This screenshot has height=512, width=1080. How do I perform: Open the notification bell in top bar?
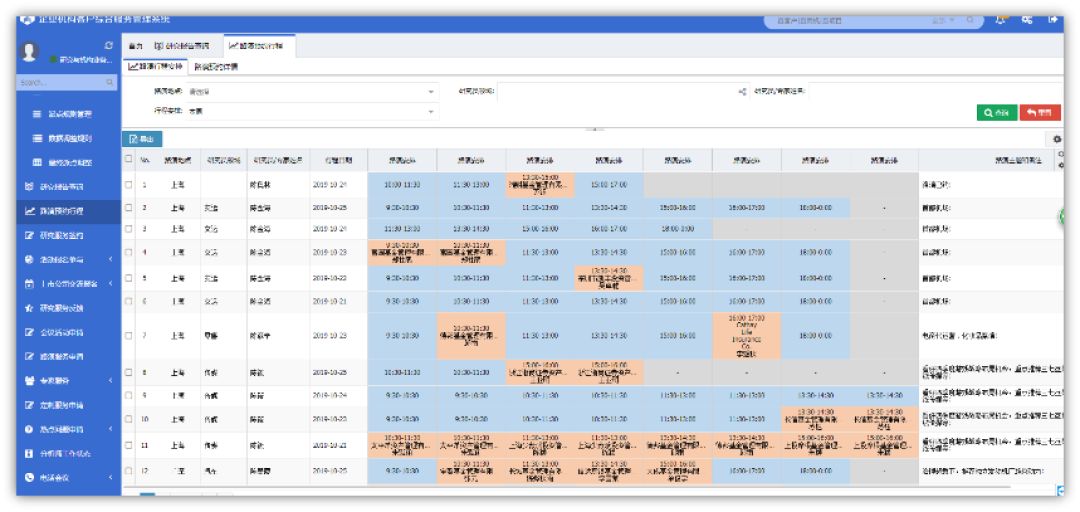click(999, 20)
